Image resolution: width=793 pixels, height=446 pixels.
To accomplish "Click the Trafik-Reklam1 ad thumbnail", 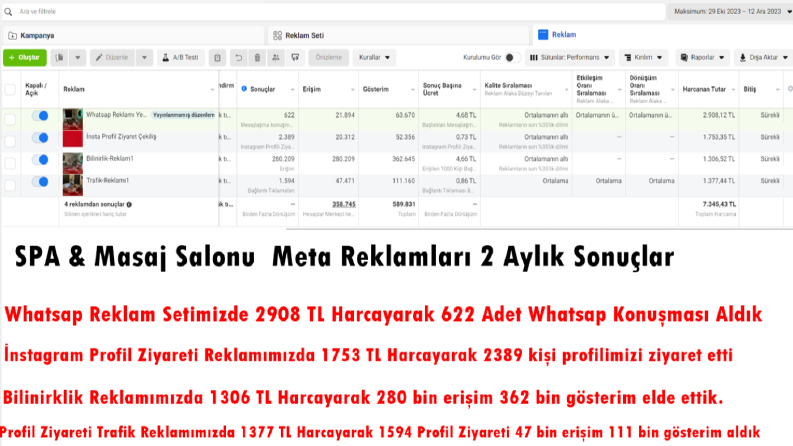I will (x=73, y=186).
